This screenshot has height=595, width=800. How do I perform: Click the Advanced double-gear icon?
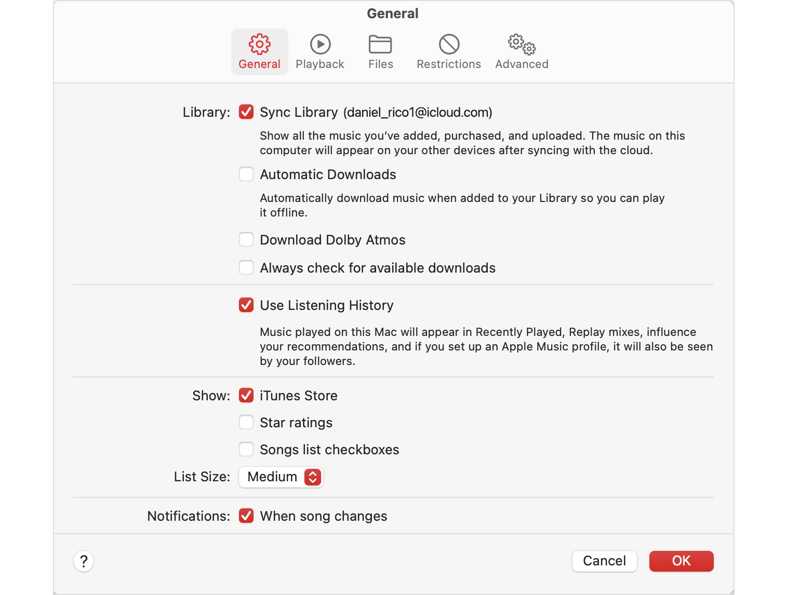pyautogui.click(x=521, y=44)
